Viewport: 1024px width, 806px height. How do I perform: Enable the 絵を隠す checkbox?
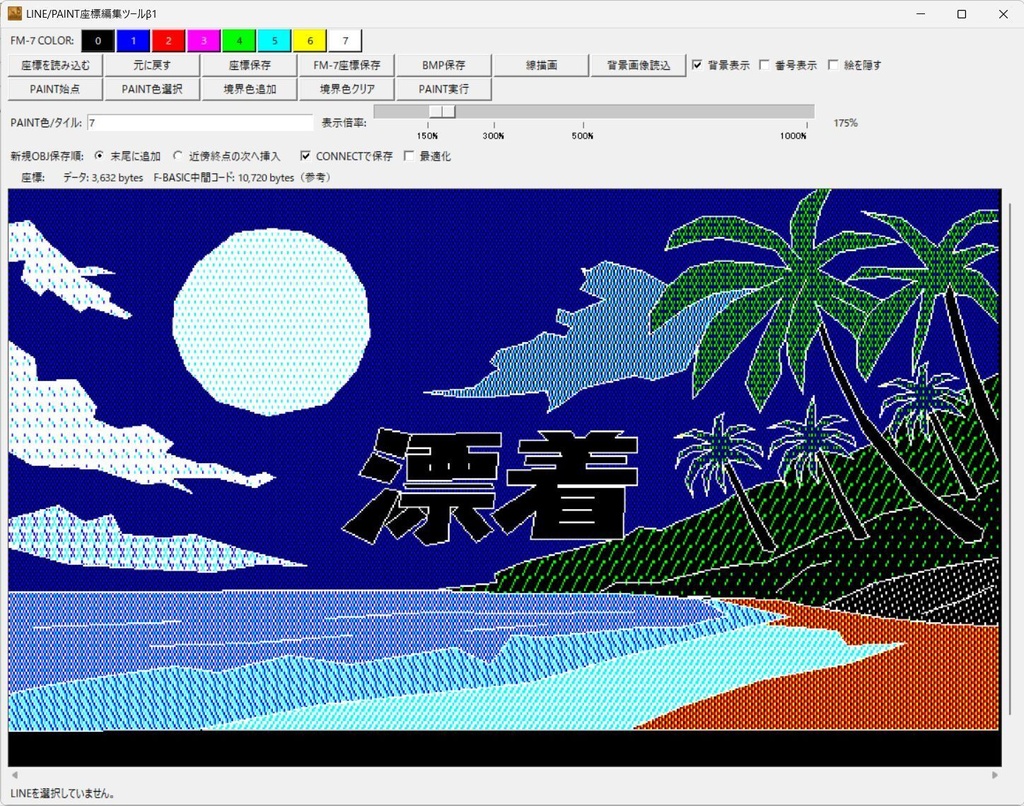coord(833,65)
